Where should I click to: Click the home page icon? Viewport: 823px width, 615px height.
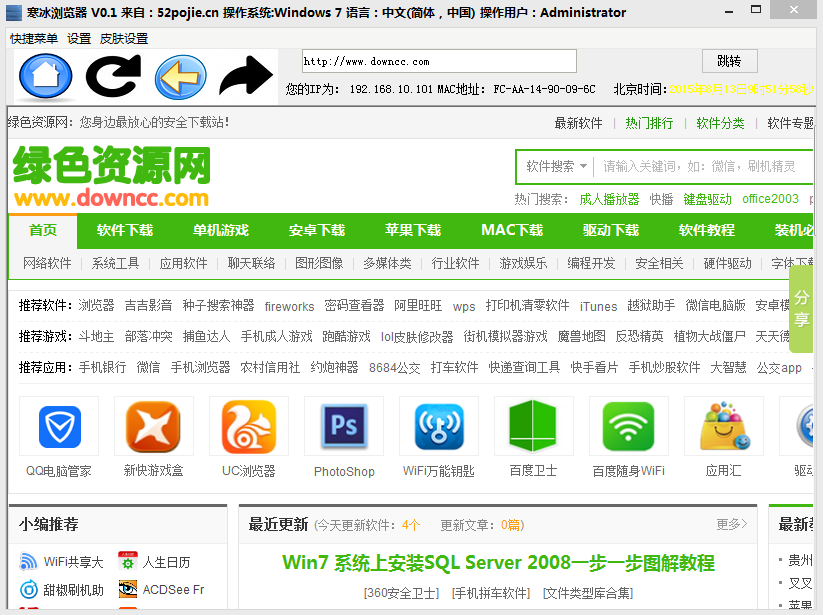44,76
